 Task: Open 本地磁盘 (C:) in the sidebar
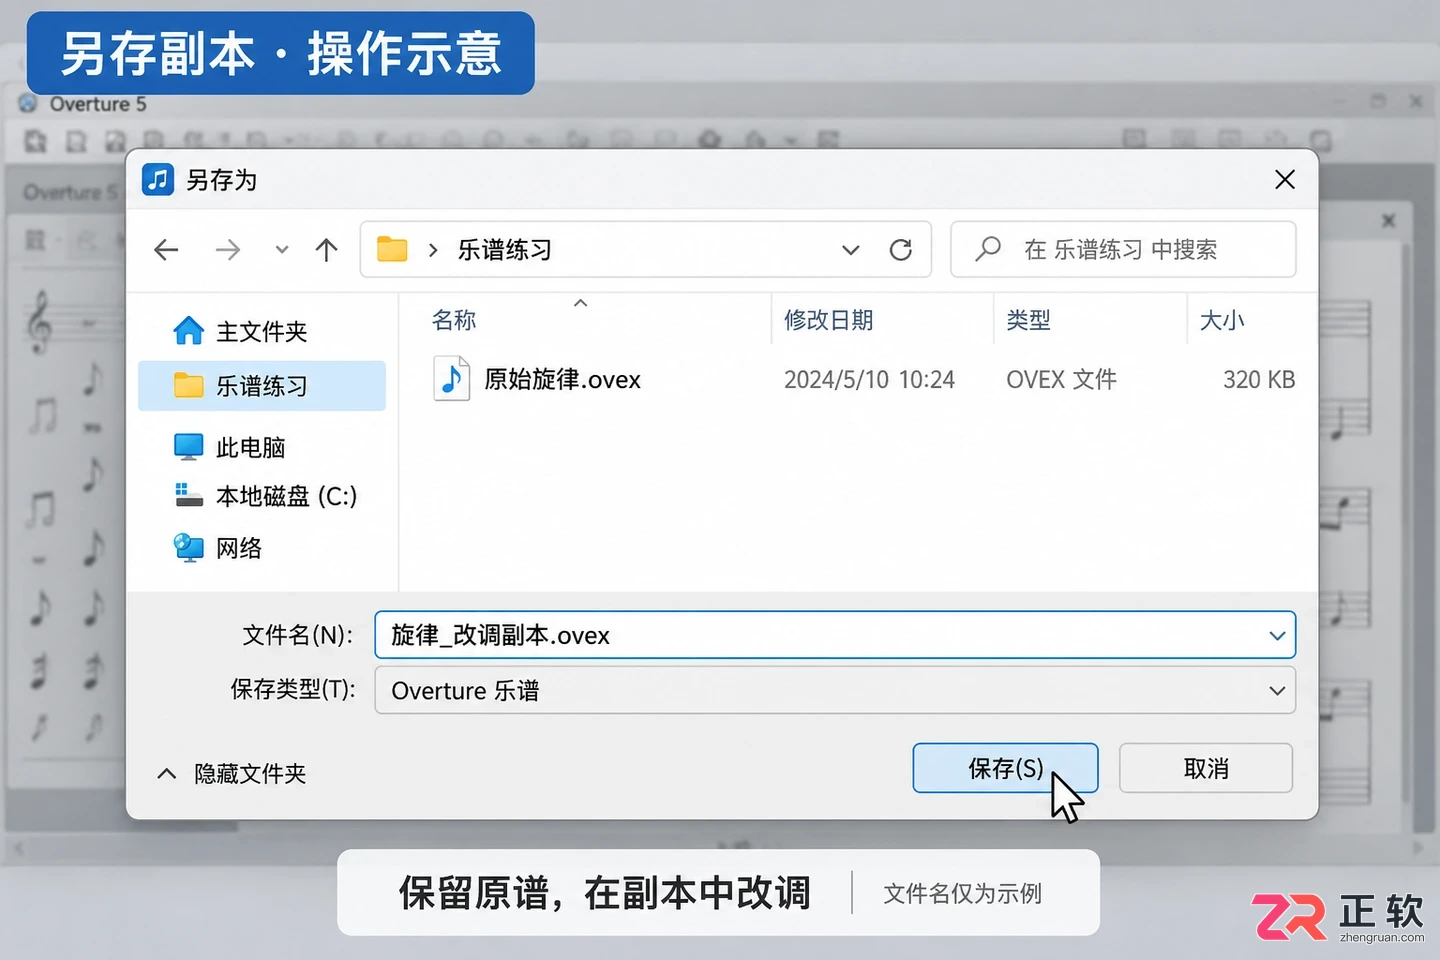pos(266,496)
